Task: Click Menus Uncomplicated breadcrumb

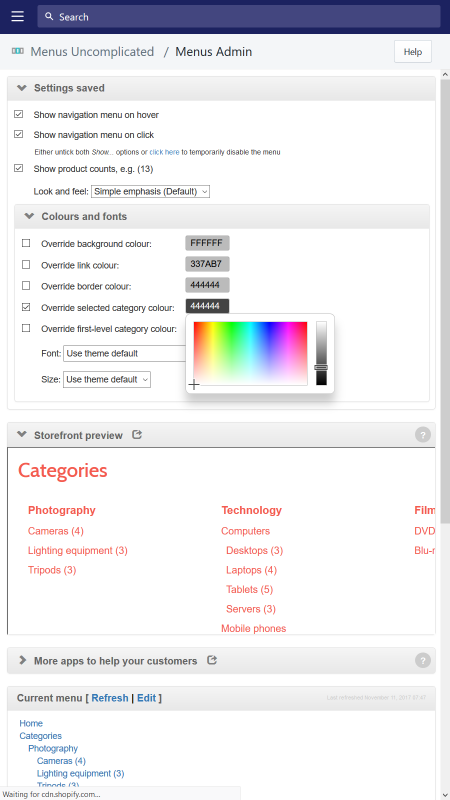Action: [x=92, y=52]
